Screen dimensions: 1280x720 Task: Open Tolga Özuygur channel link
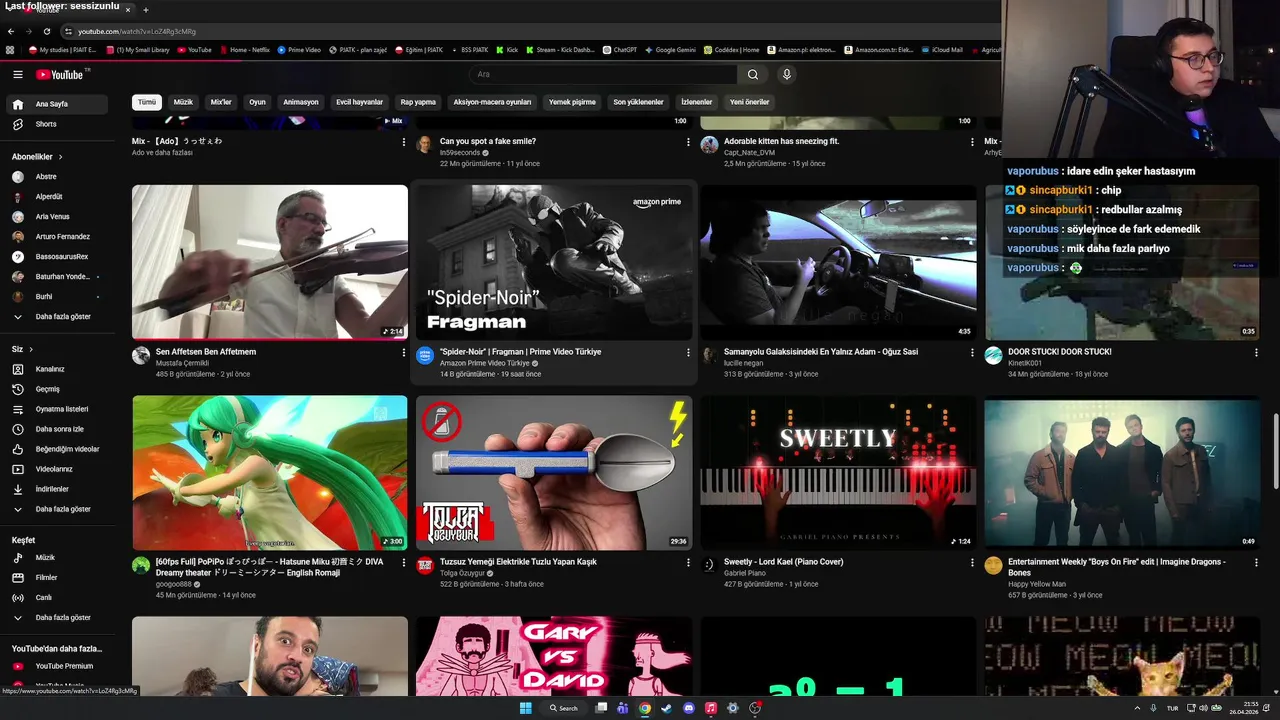[x=463, y=574]
